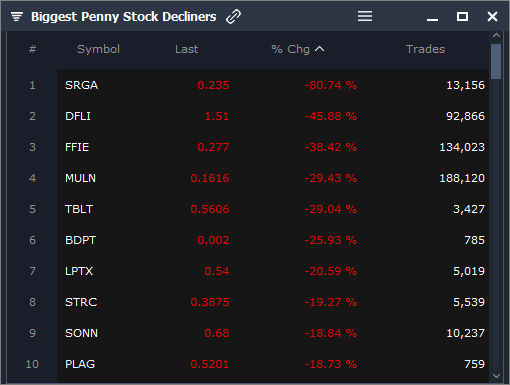This screenshot has width=510, height=385.
Task: Minimize the Penny Stock Decliners window
Action: (432, 20)
